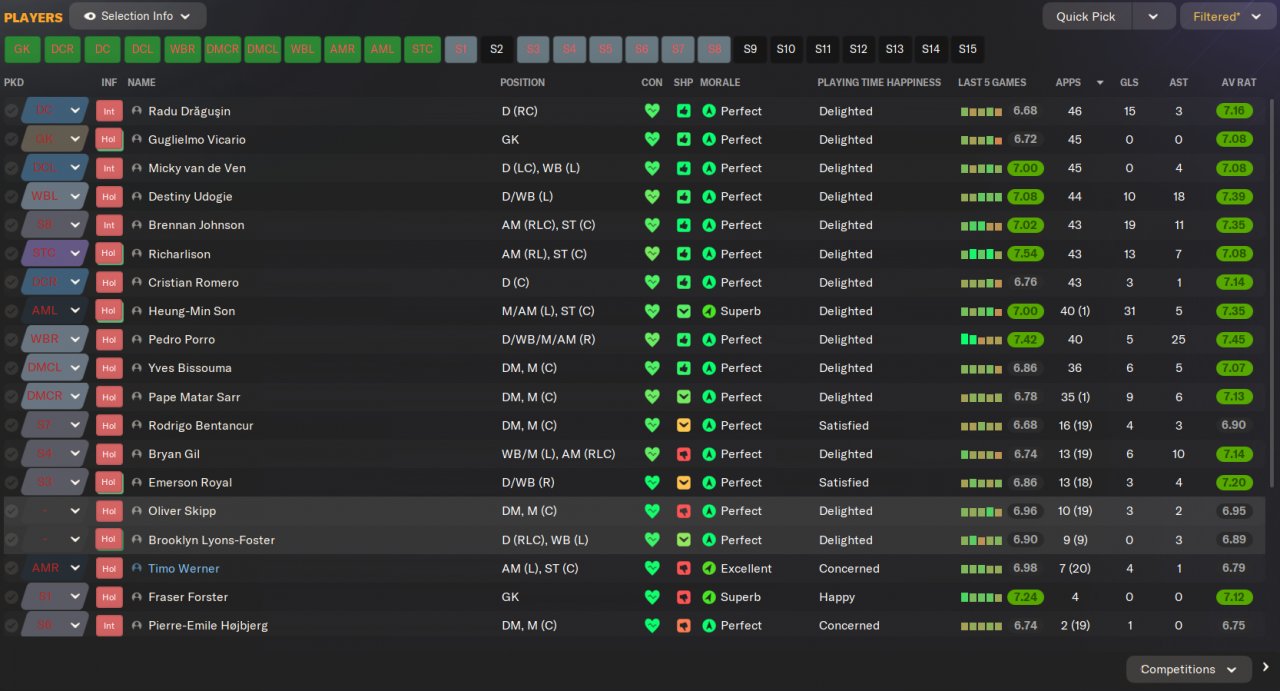The image size is (1280, 691).
Task: Open Timo Werner's player link
Action: (x=184, y=568)
